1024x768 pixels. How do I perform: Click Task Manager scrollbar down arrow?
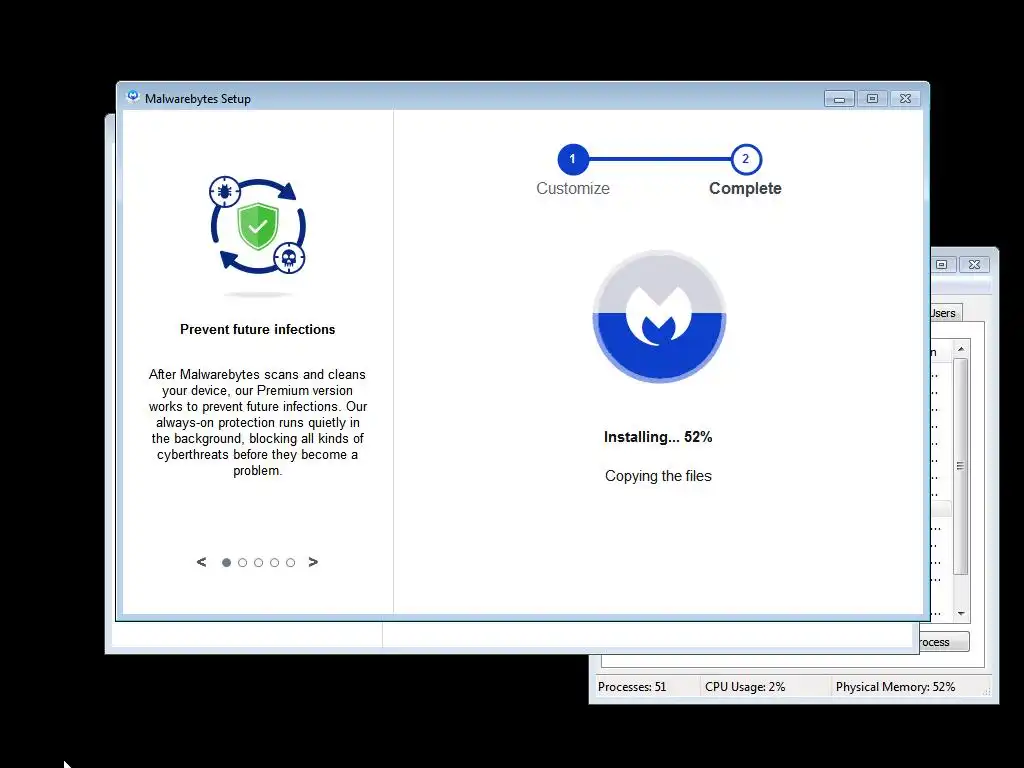coord(961,613)
